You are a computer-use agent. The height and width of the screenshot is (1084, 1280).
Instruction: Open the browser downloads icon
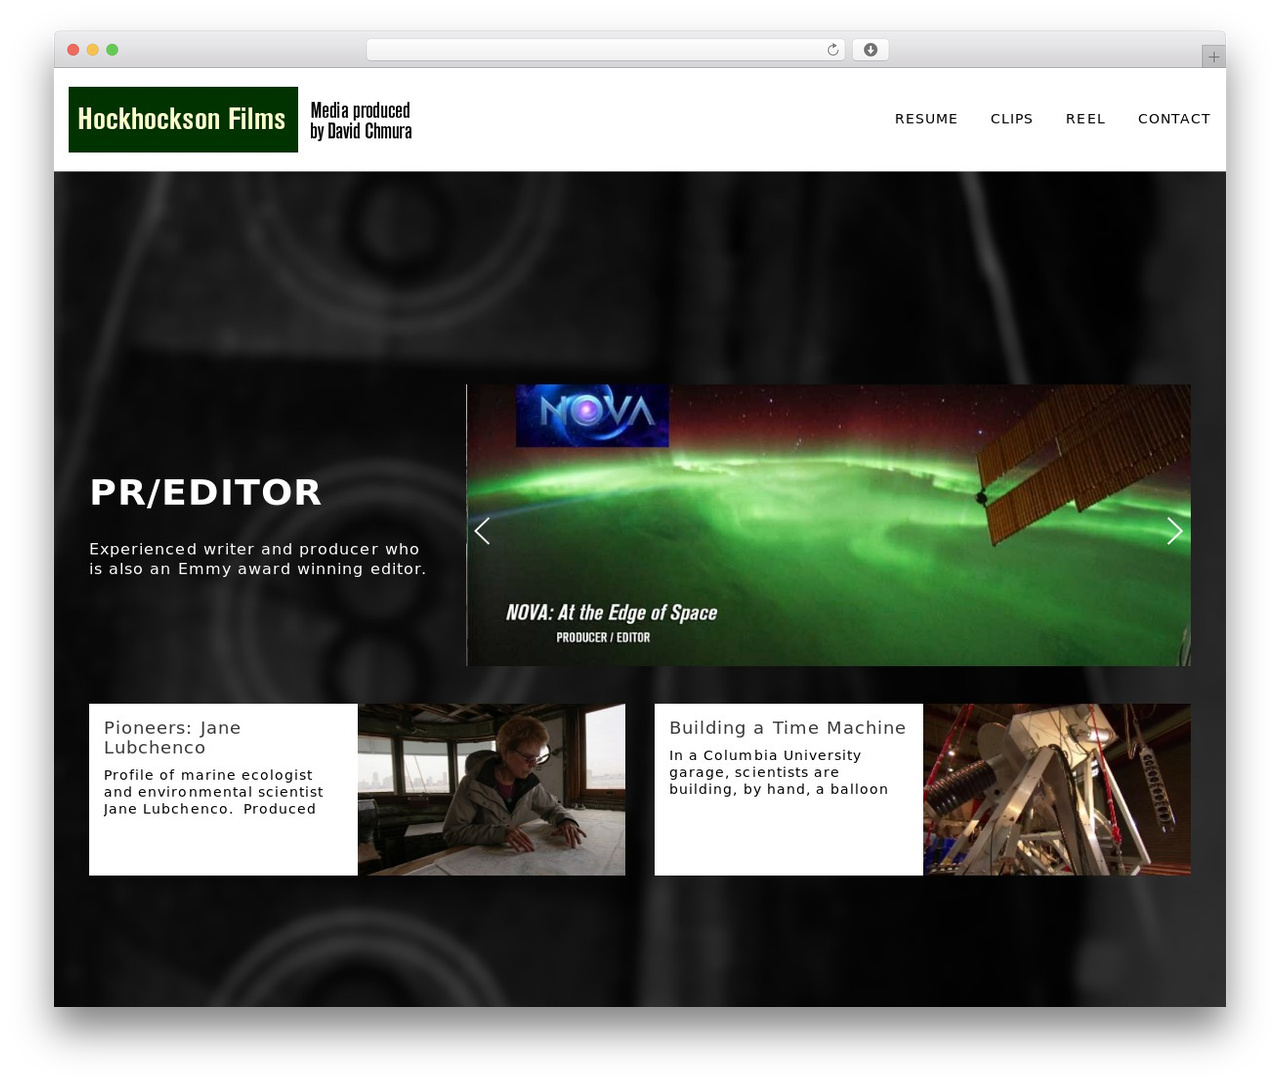870,50
